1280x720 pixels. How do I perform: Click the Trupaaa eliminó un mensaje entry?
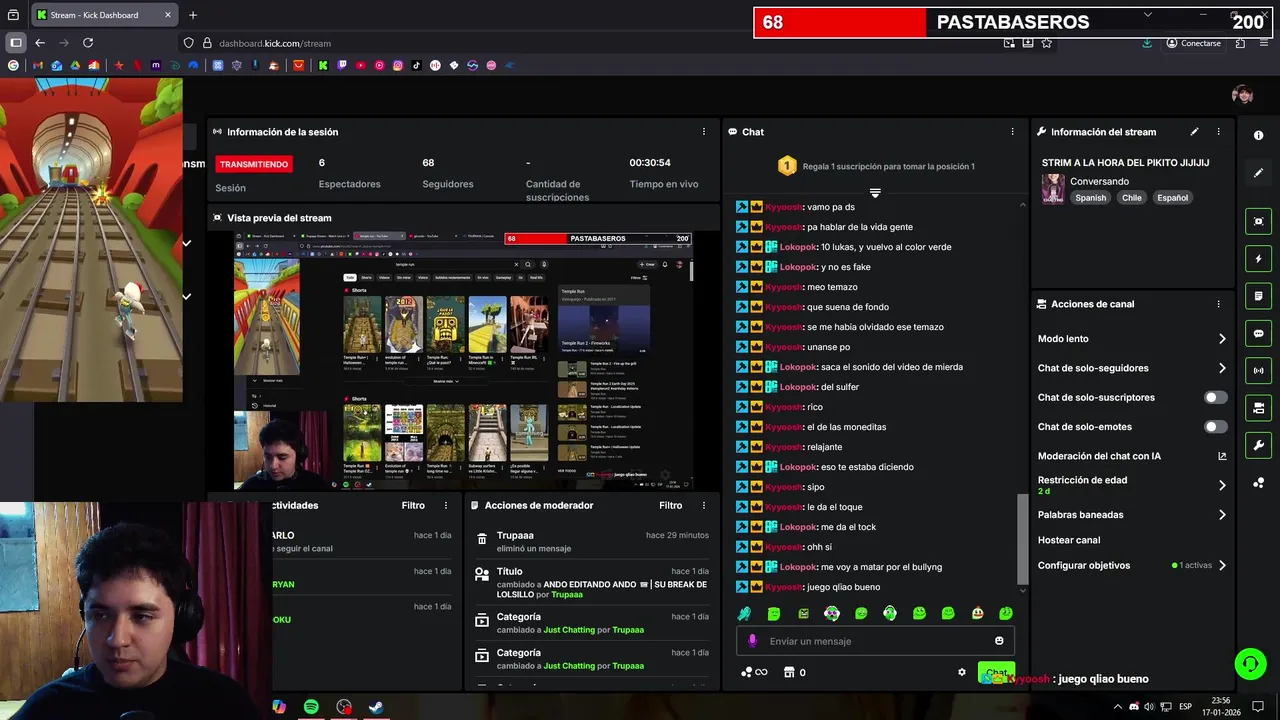[x=592, y=541]
